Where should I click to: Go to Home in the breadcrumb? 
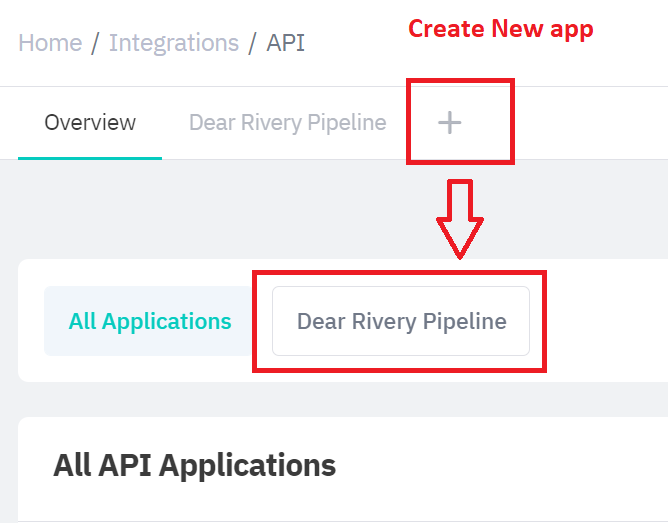(49, 43)
